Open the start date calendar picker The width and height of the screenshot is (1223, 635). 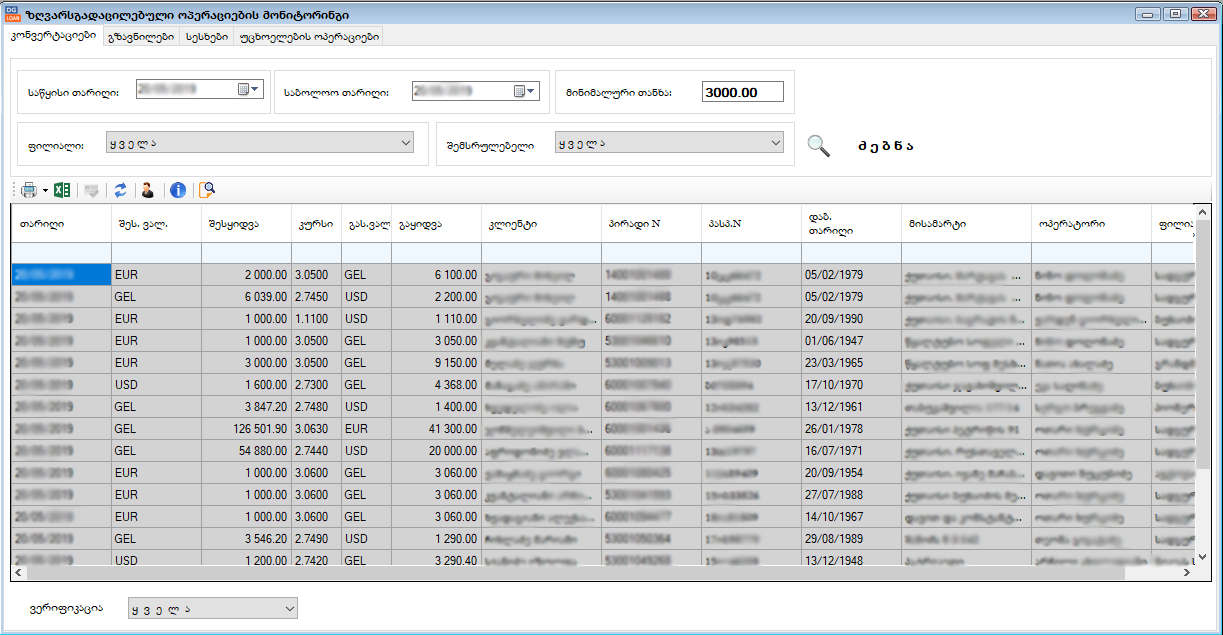click(x=247, y=90)
